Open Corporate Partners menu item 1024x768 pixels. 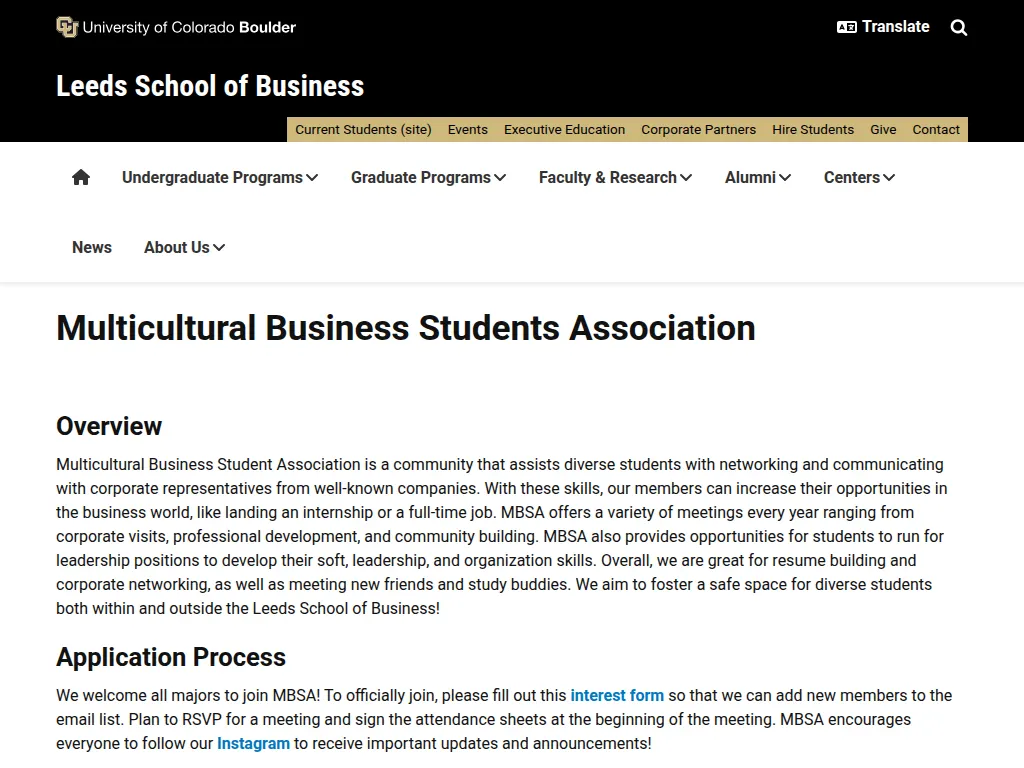tap(698, 129)
